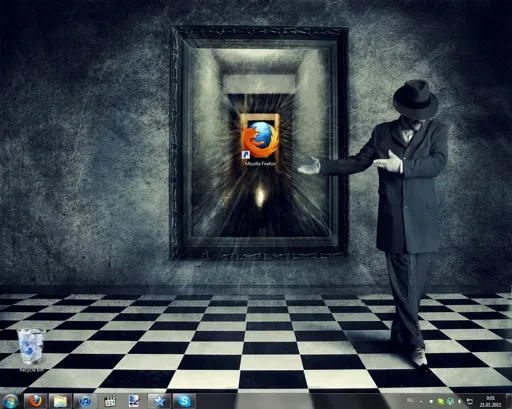Viewport: 512px width, 409px height.
Task: Open the Windows Explorer folder in taskbar
Action: point(60,401)
